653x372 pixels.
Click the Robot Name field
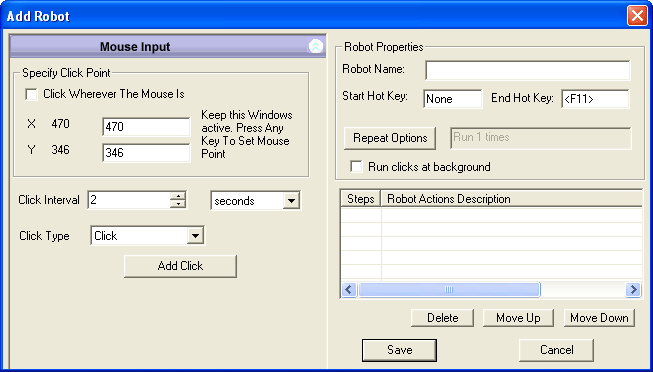(528, 70)
